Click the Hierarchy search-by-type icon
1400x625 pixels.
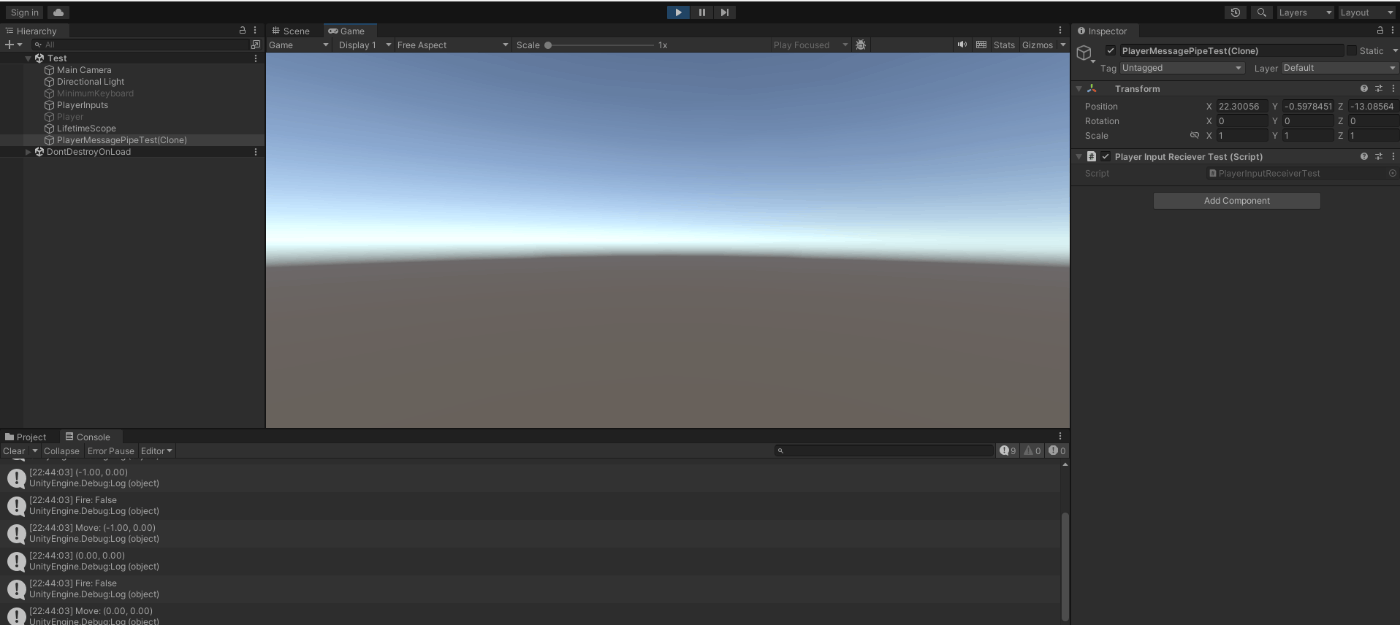(255, 45)
